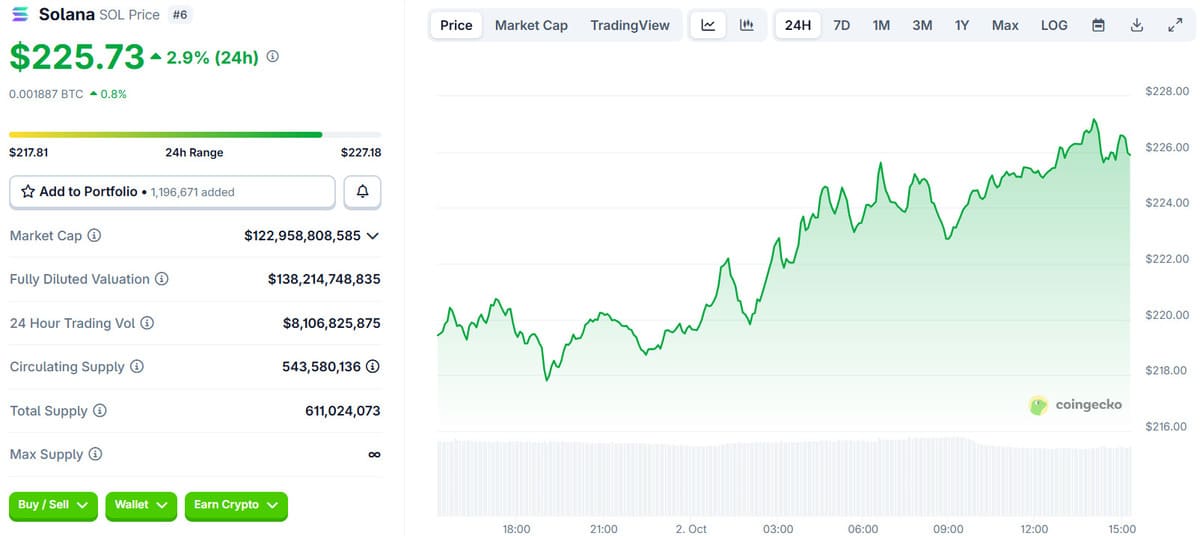Click the price alert bell icon
1200x536 pixels.
[362, 192]
